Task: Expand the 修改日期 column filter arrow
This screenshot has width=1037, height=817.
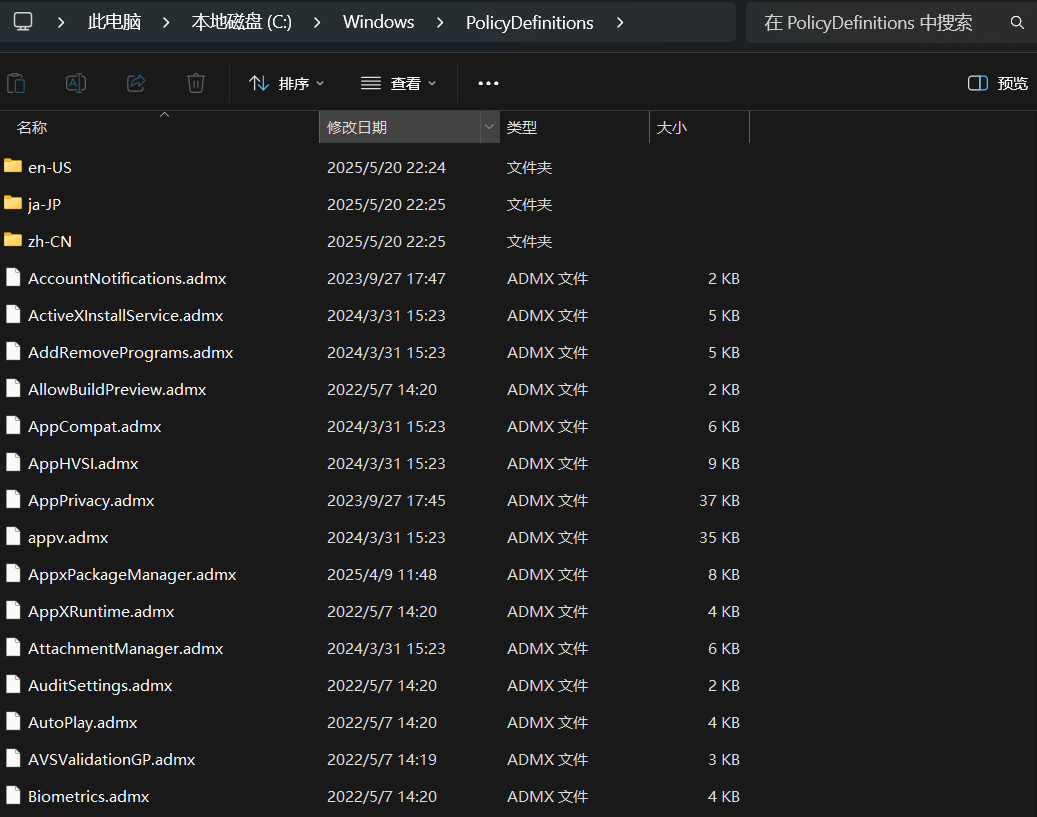Action: click(x=489, y=127)
